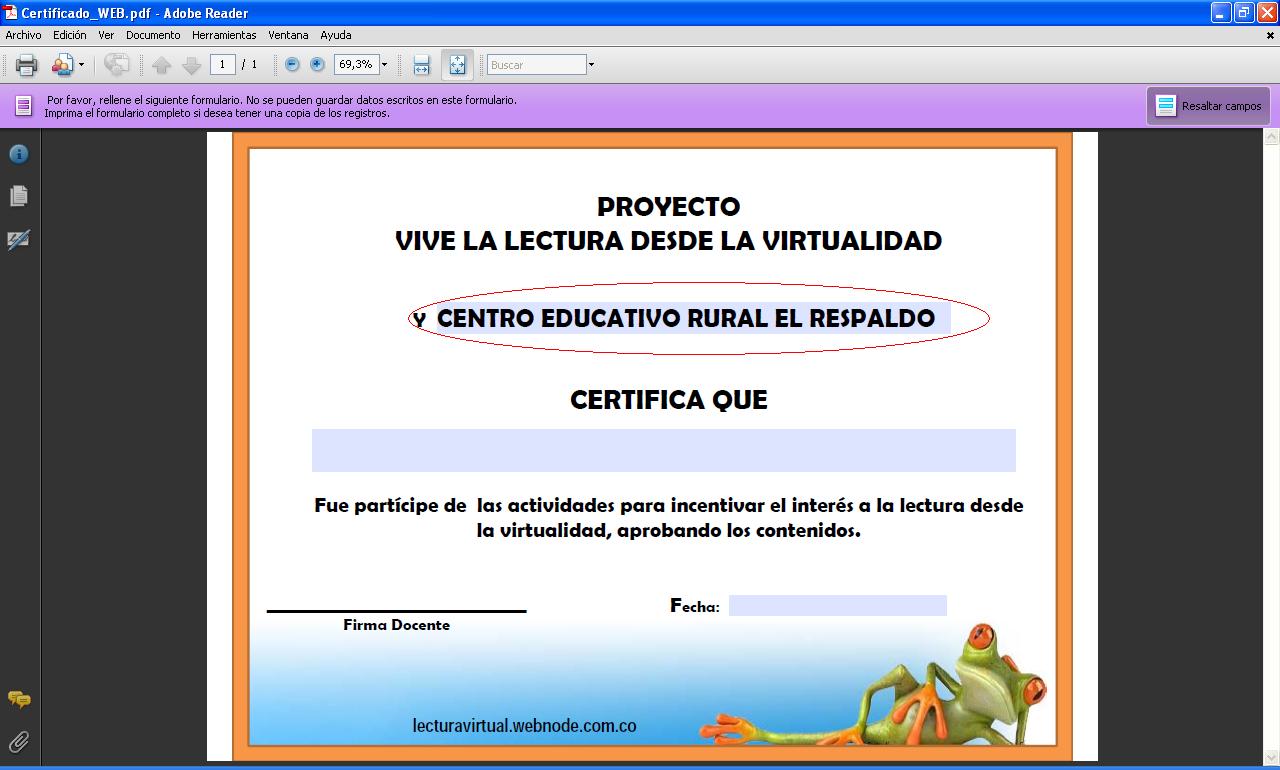The width and height of the screenshot is (1280, 770).
Task: Click the Fecha date form field
Action: [837, 606]
